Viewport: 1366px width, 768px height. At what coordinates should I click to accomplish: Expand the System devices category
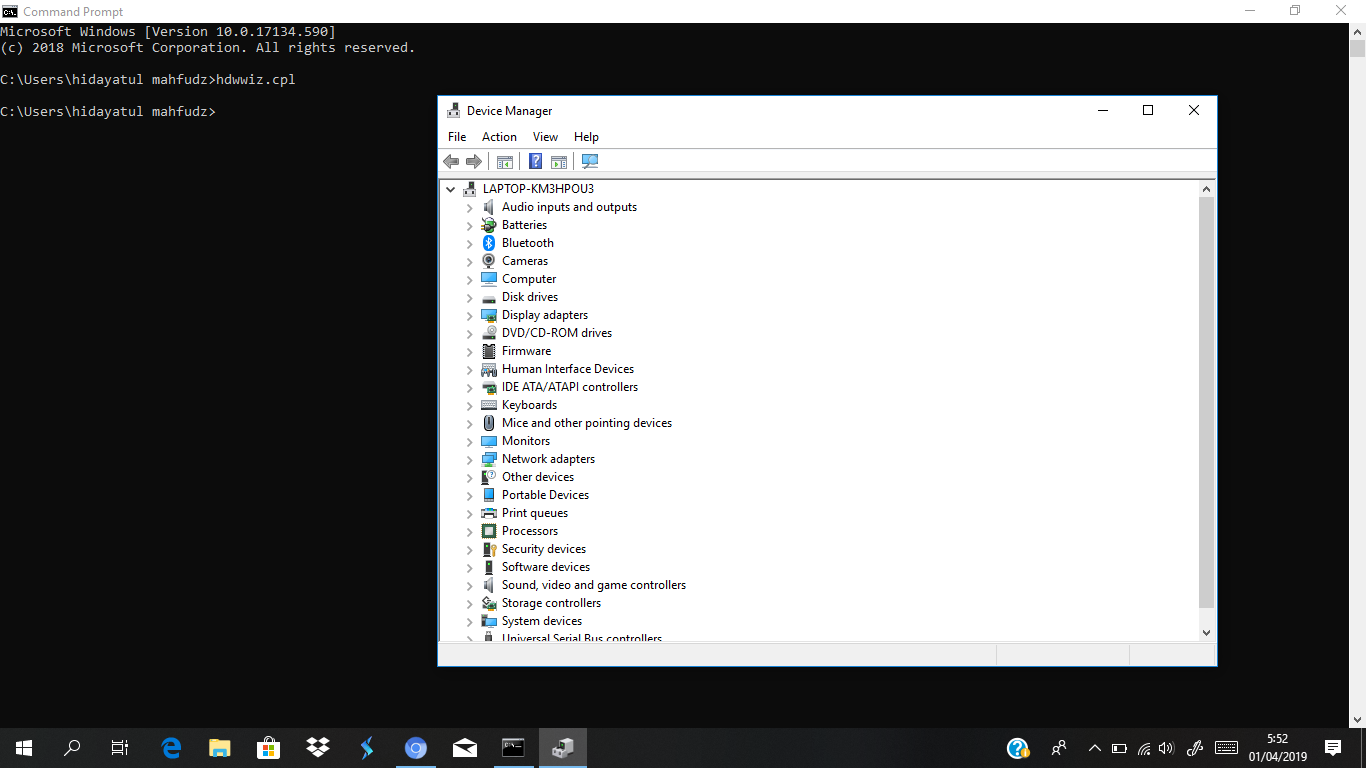coord(470,622)
